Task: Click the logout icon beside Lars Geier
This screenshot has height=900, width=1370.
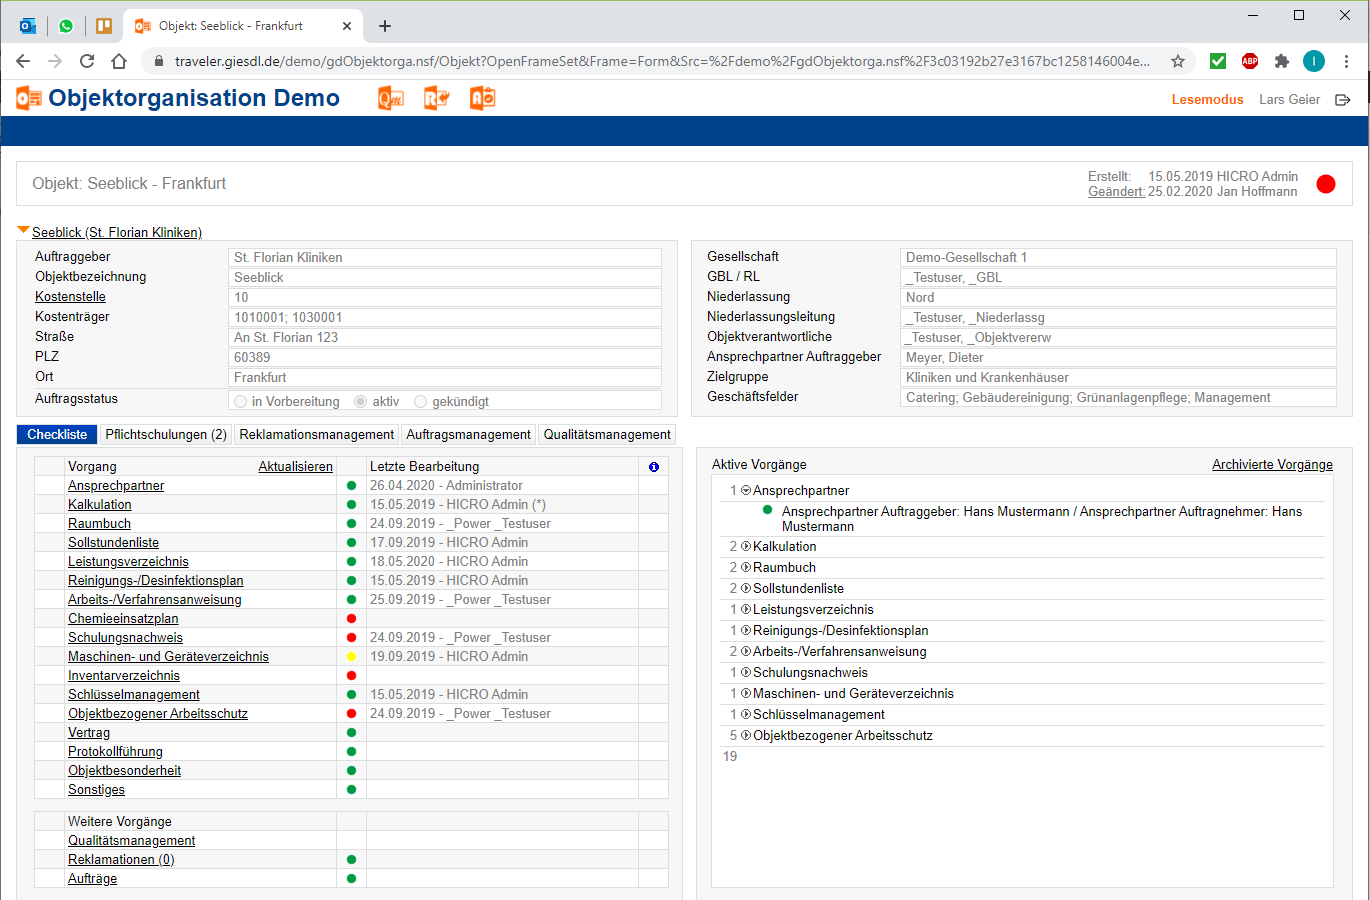Action: pos(1343,100)
